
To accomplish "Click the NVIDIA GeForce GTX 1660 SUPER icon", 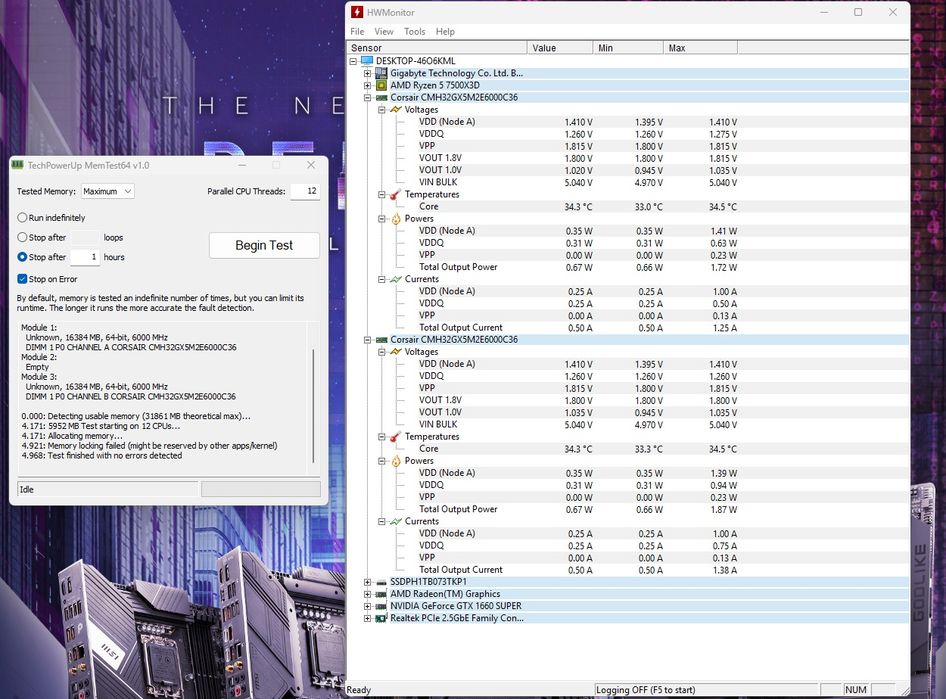I will pos(381,606).
